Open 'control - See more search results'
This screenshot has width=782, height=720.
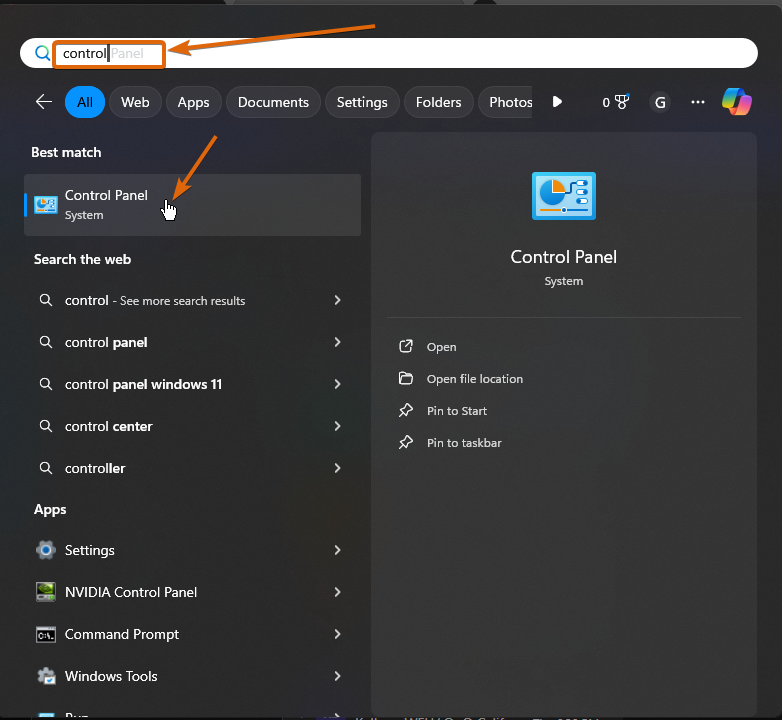[x=193, y=300]
